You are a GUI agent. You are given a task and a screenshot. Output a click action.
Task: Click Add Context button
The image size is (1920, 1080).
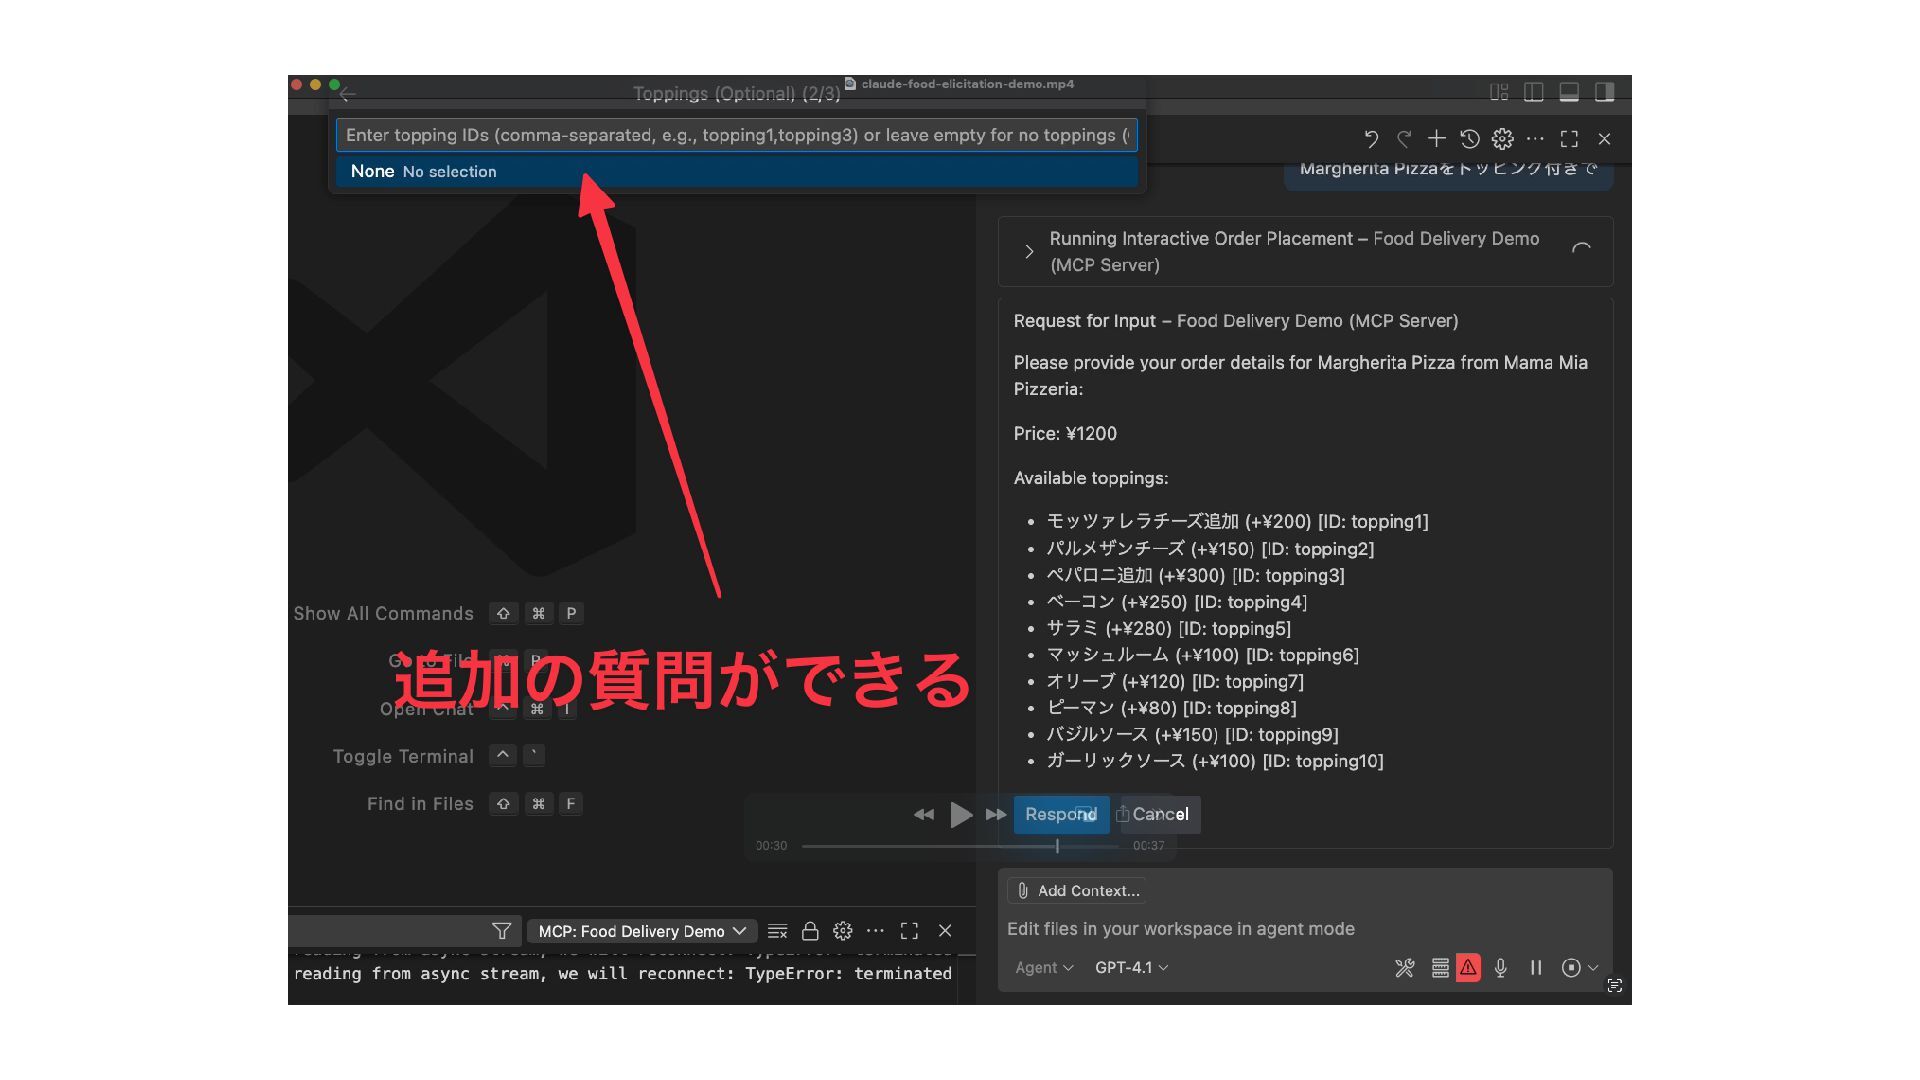pos(1078,890)
